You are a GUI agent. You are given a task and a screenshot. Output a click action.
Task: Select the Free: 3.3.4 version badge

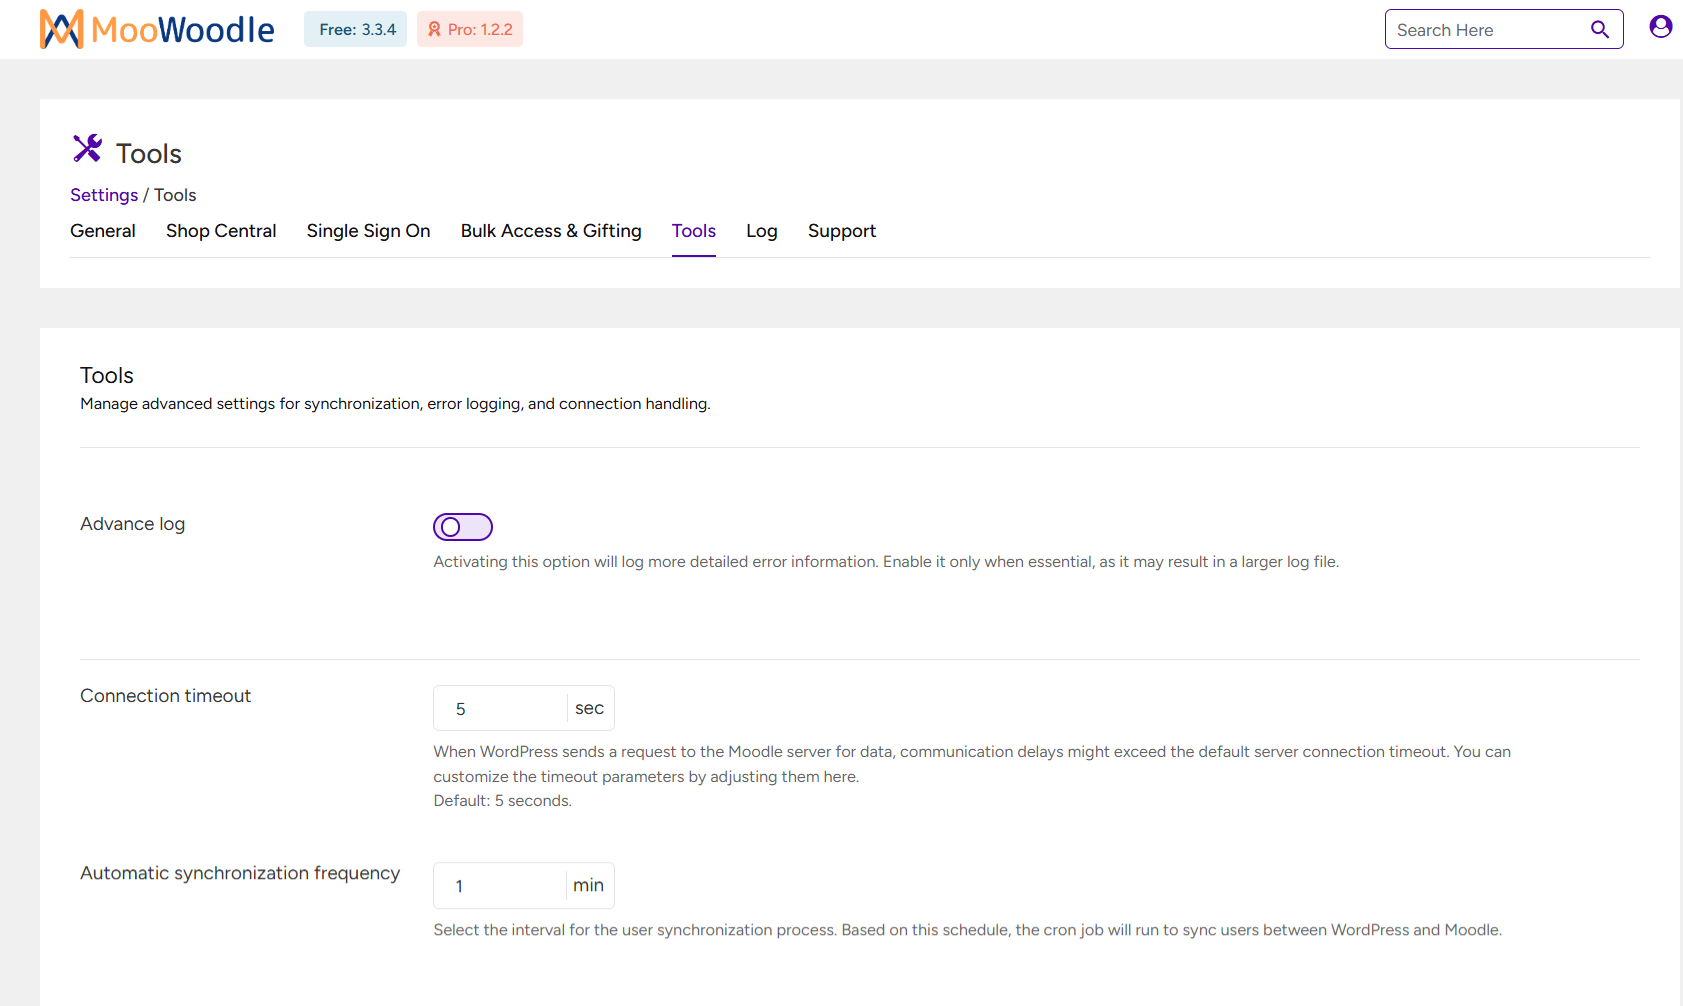point(355,29)
